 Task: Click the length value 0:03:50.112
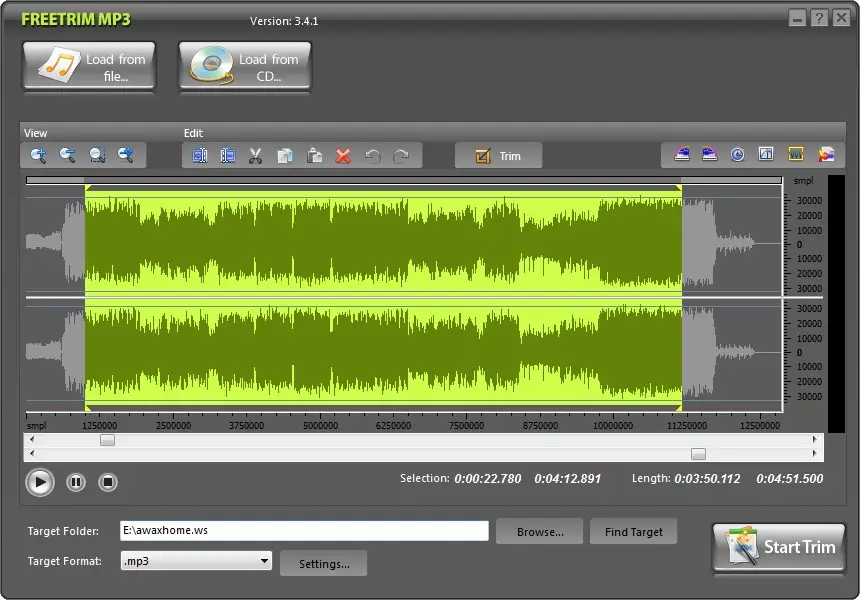(707, 479)
